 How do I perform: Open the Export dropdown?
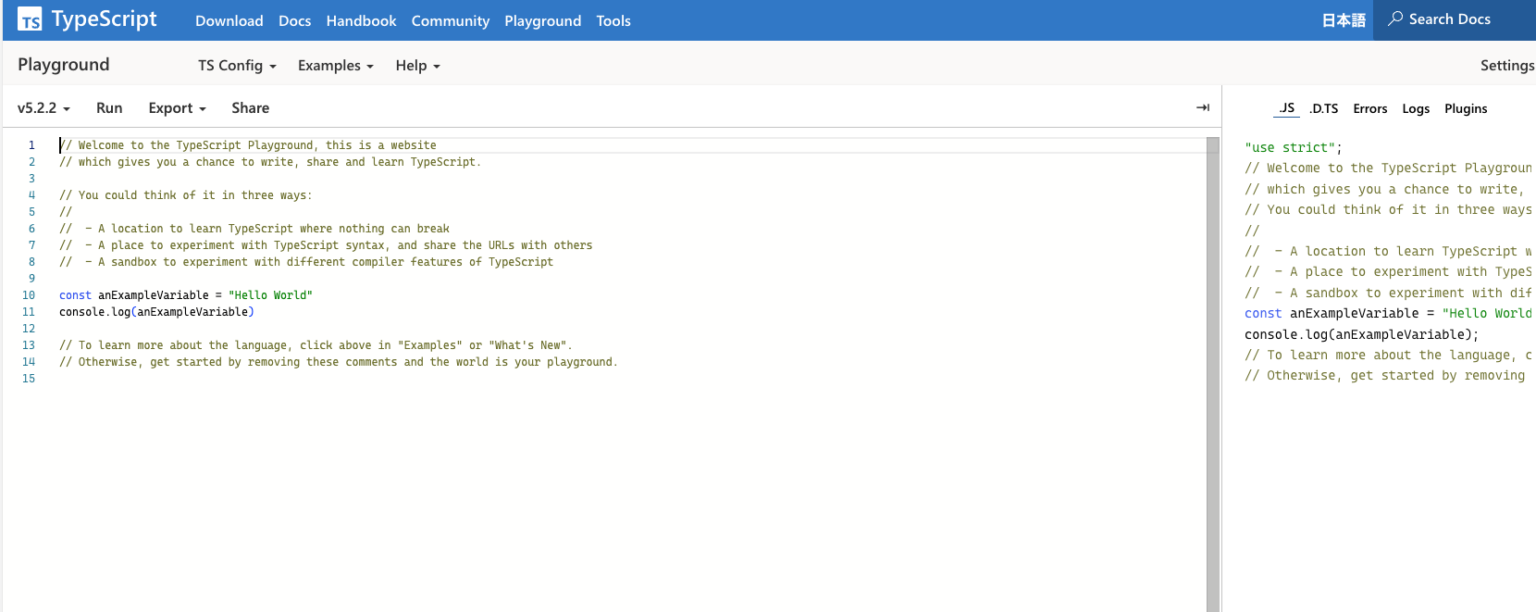coord(177,108)
